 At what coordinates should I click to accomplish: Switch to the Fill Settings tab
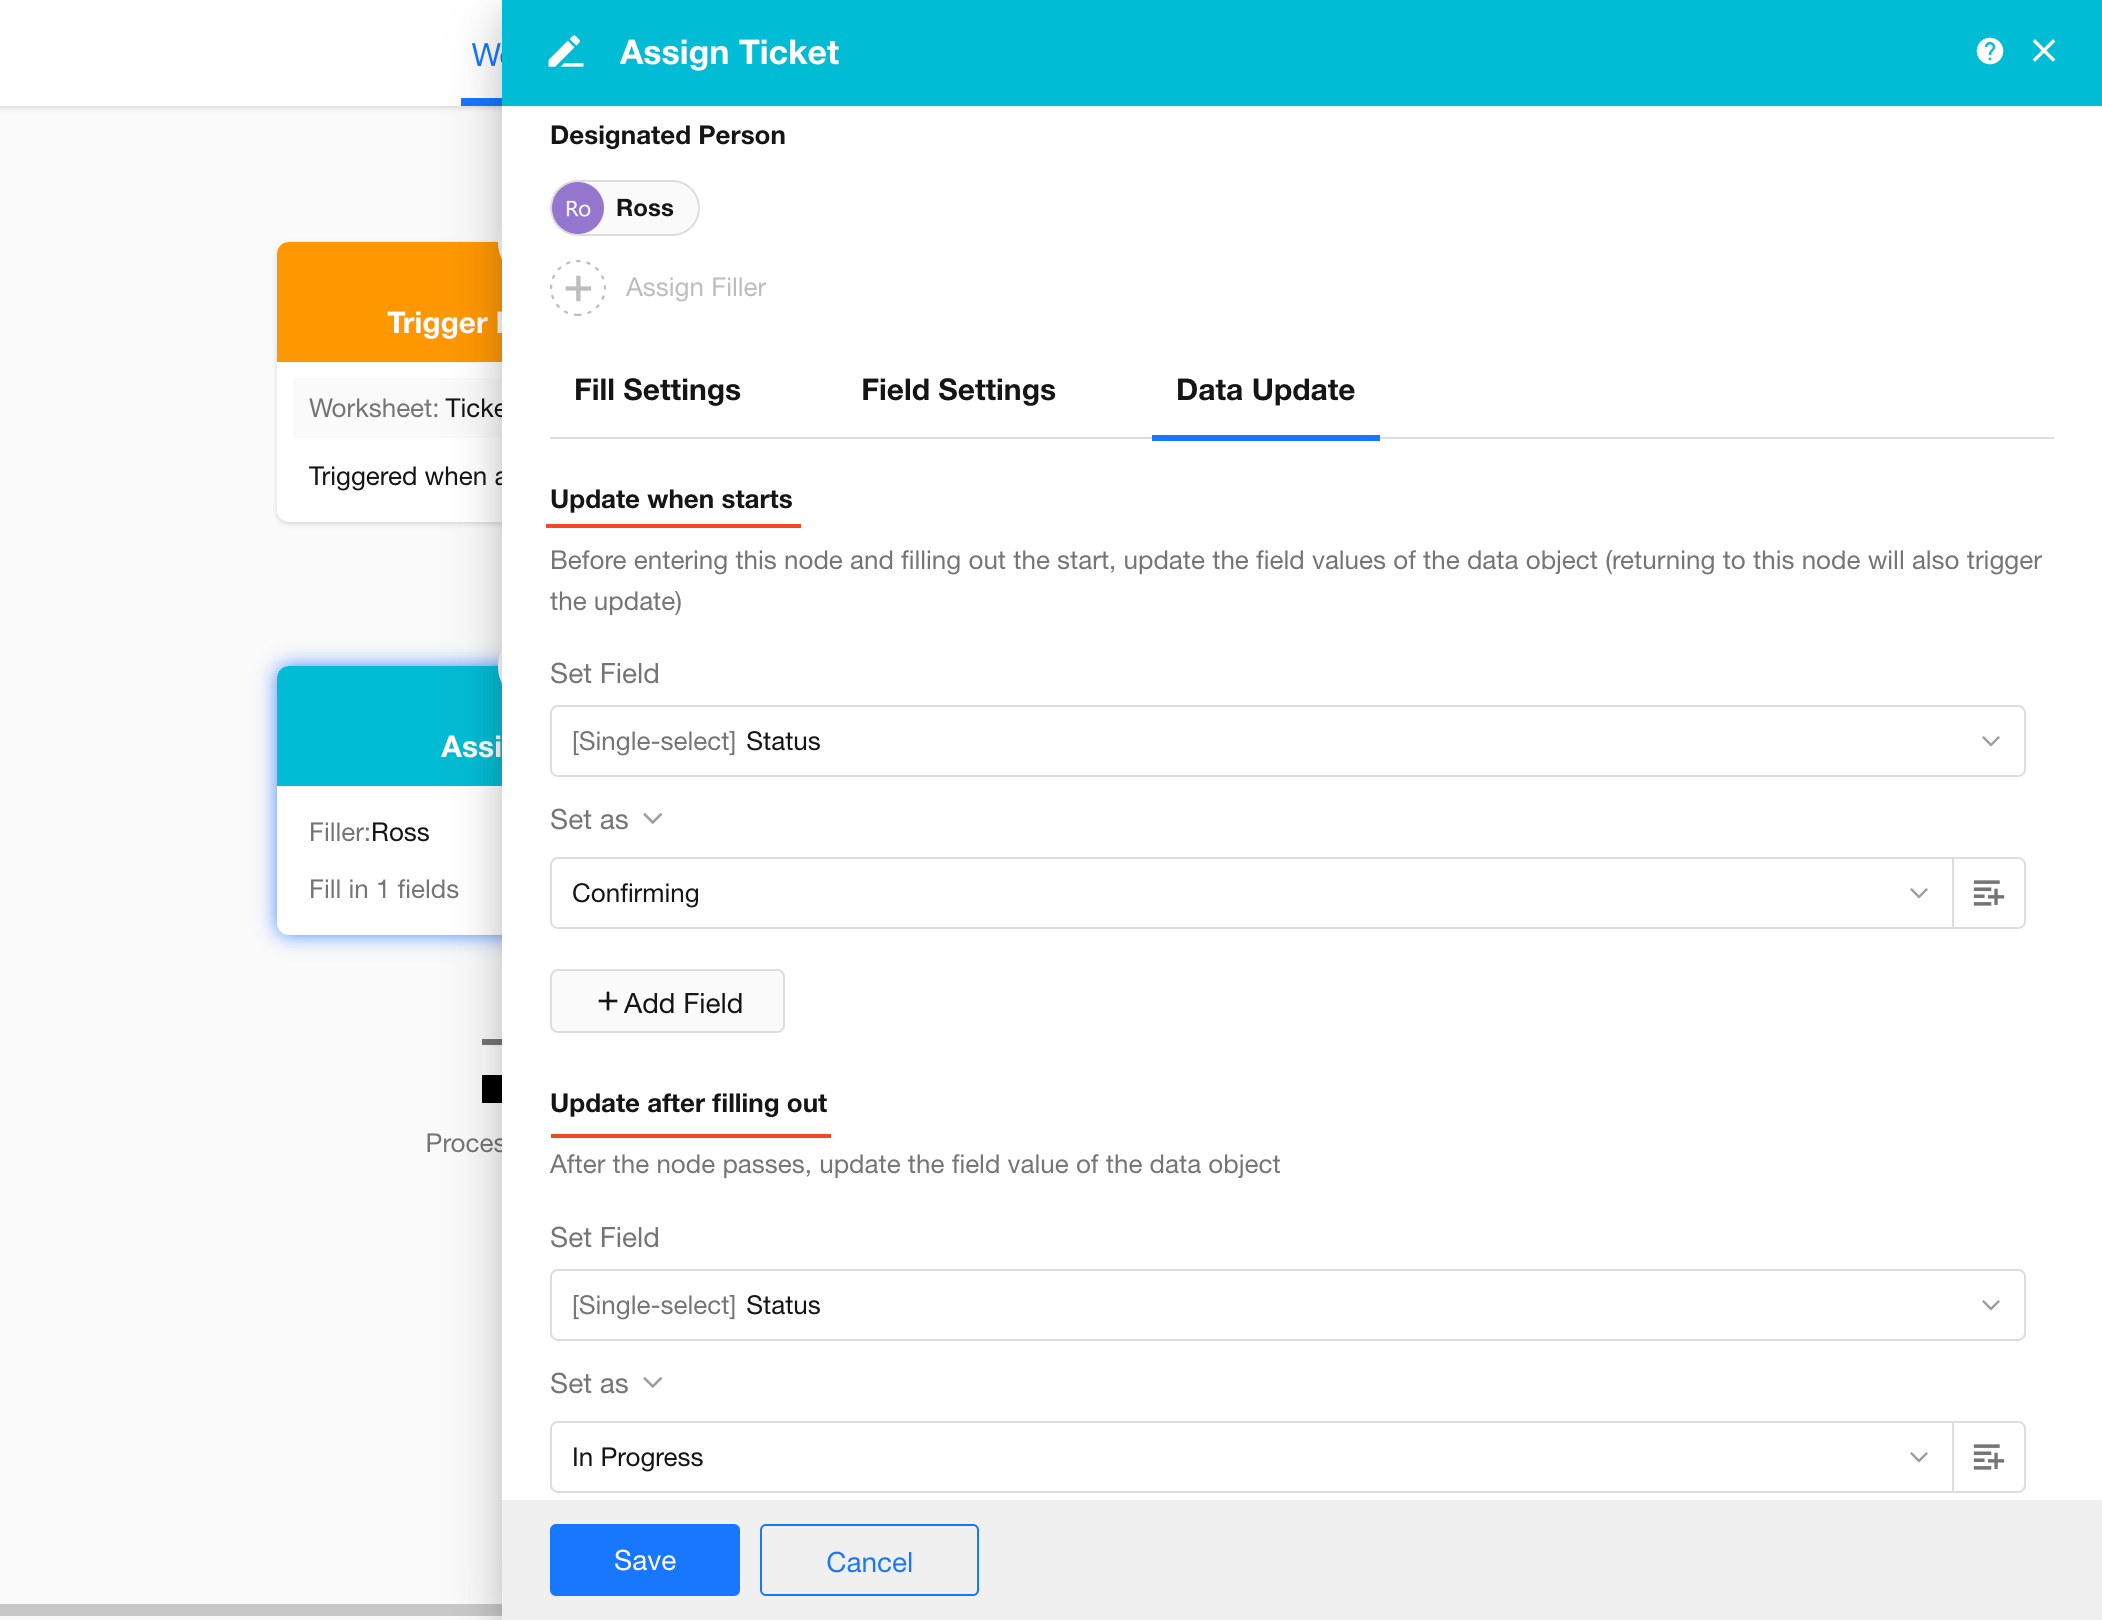click(657, 390)
